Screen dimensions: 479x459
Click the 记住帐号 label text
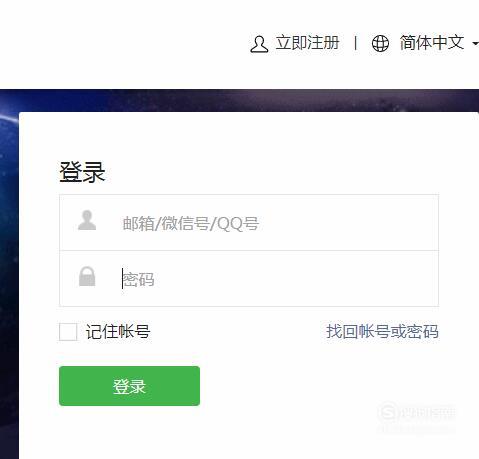coord(118,332)
